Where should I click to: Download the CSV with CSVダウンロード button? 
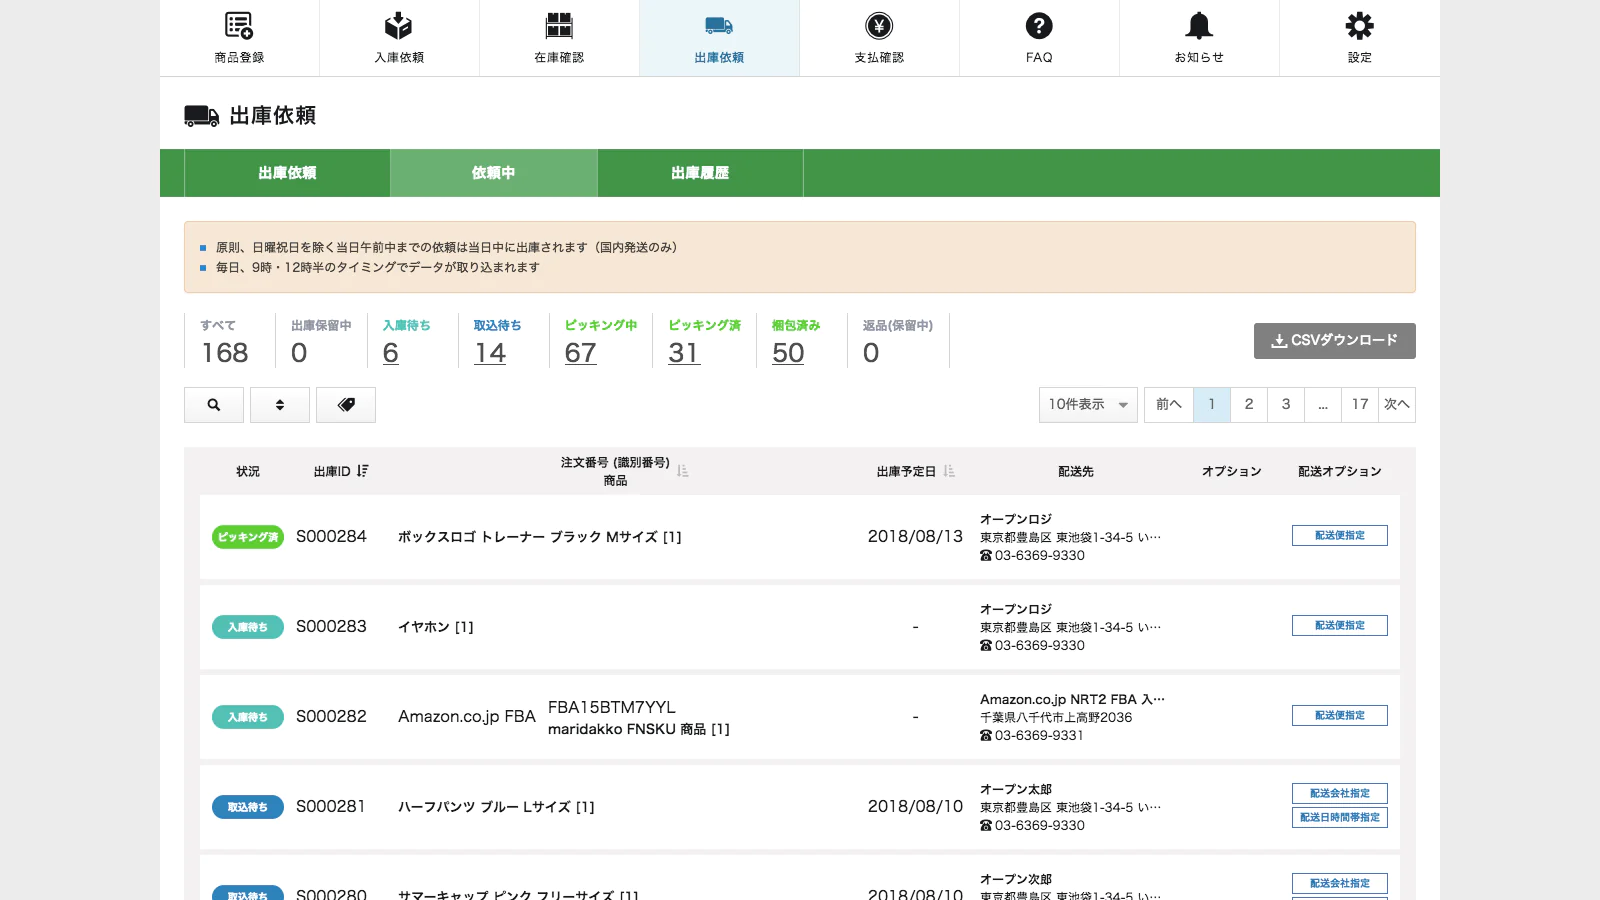(1335, 341)
